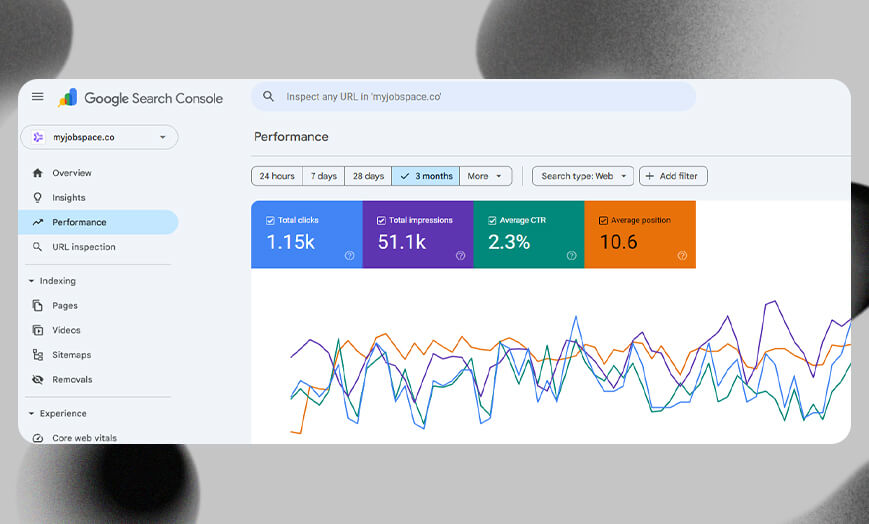
Task: Open the hamburger main menu
Action: (x=38, y=97)
